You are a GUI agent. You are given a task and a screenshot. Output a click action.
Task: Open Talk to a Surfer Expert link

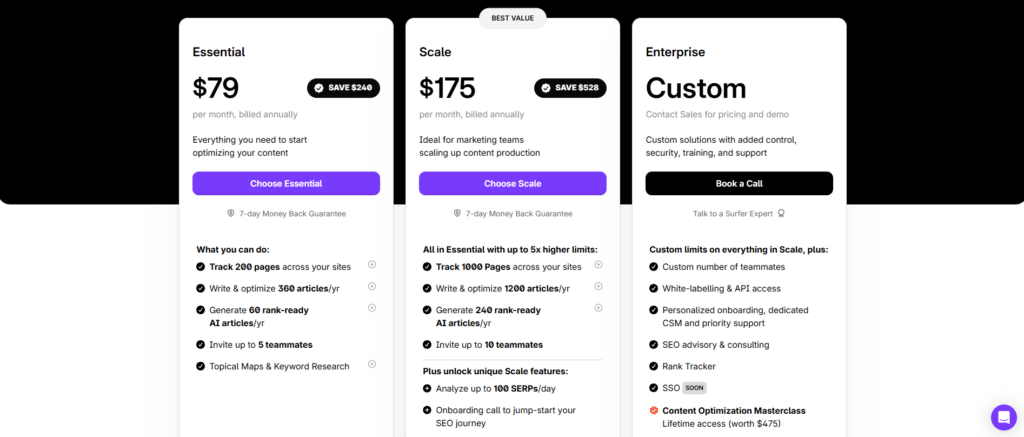(x=733, y=214)
